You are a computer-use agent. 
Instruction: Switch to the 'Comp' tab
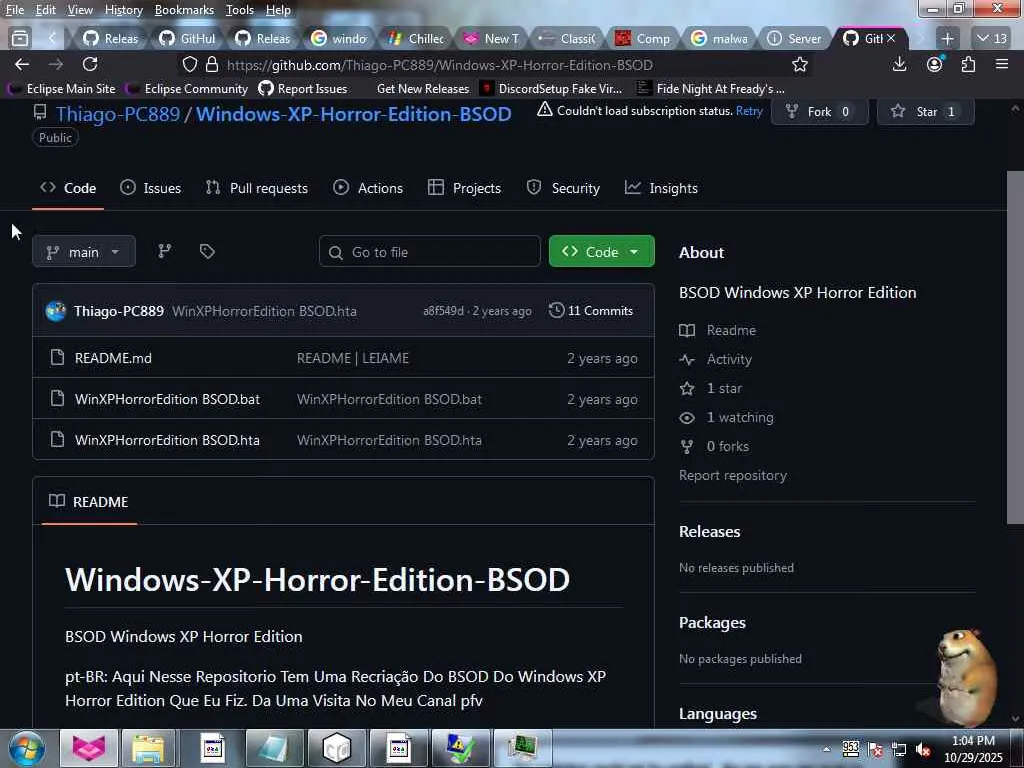[x=643, y=39]
